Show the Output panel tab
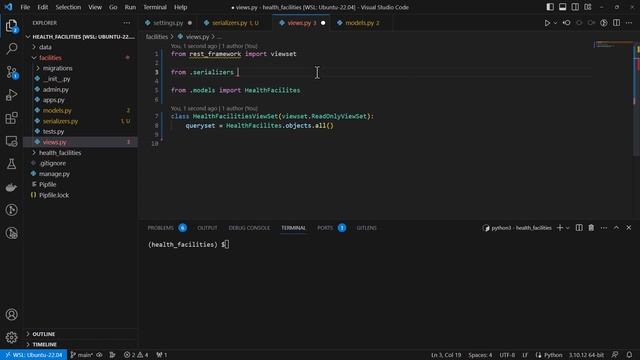Image resolution: width=640 pixels, height=360 pixels. click(207, 228)
